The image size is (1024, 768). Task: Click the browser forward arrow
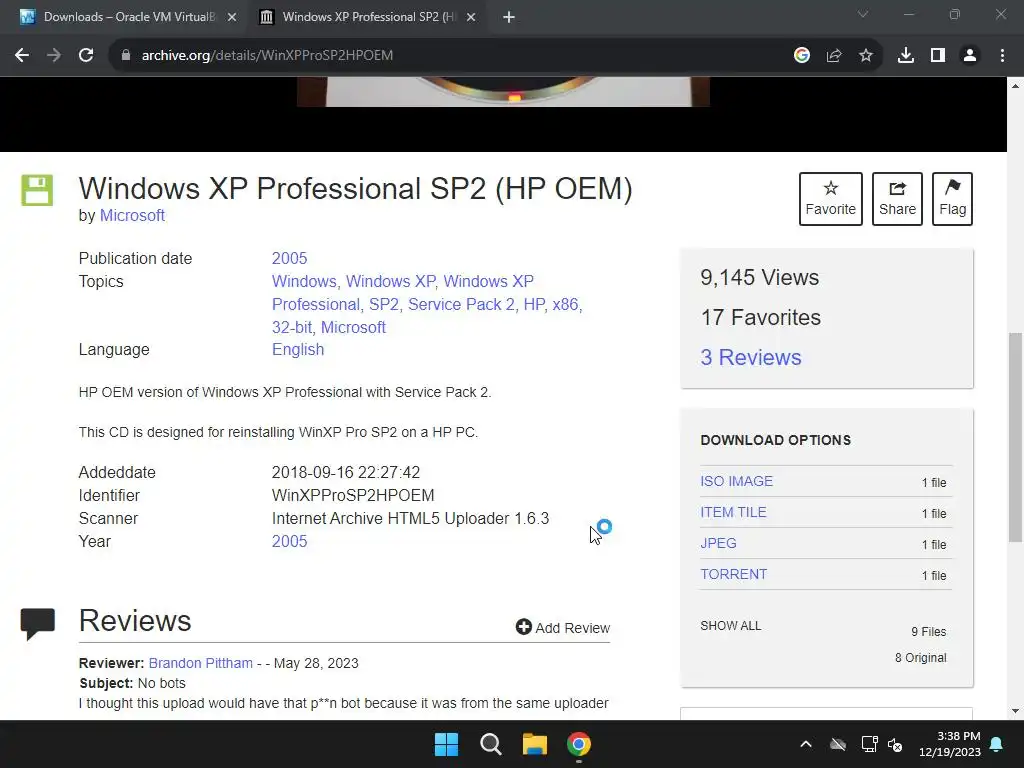coord(54,56)
